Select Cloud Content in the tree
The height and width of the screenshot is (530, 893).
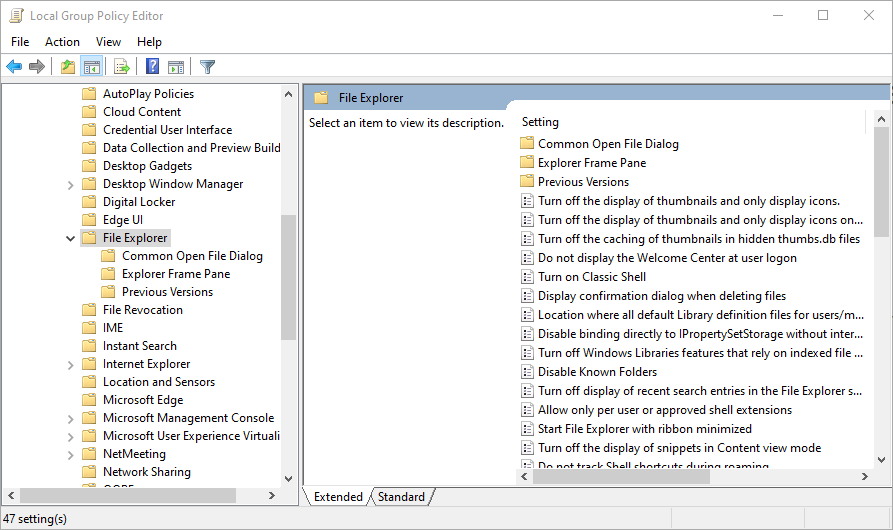142,112
